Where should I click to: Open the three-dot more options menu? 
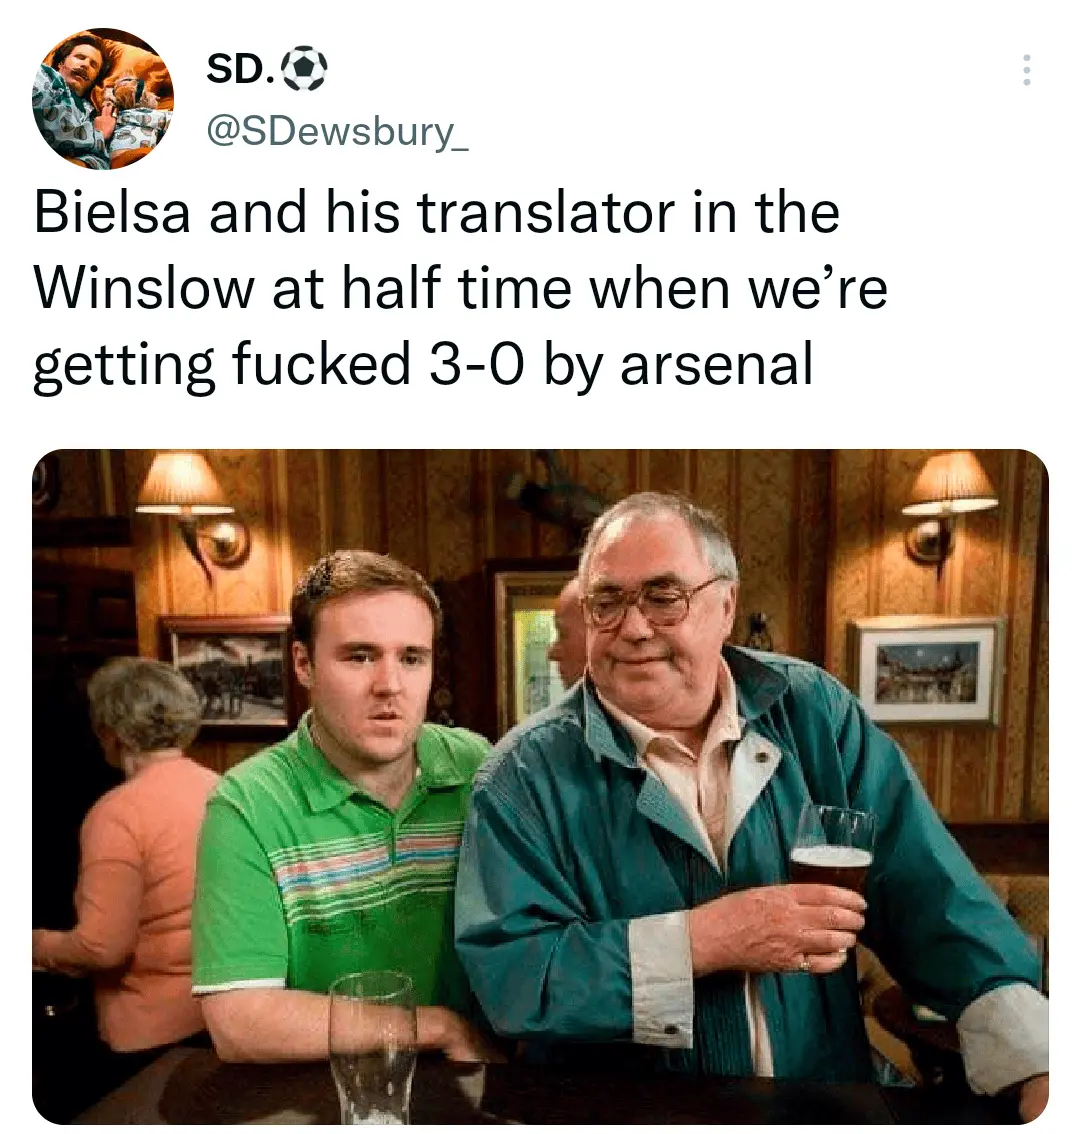(x=1026, y=70)
